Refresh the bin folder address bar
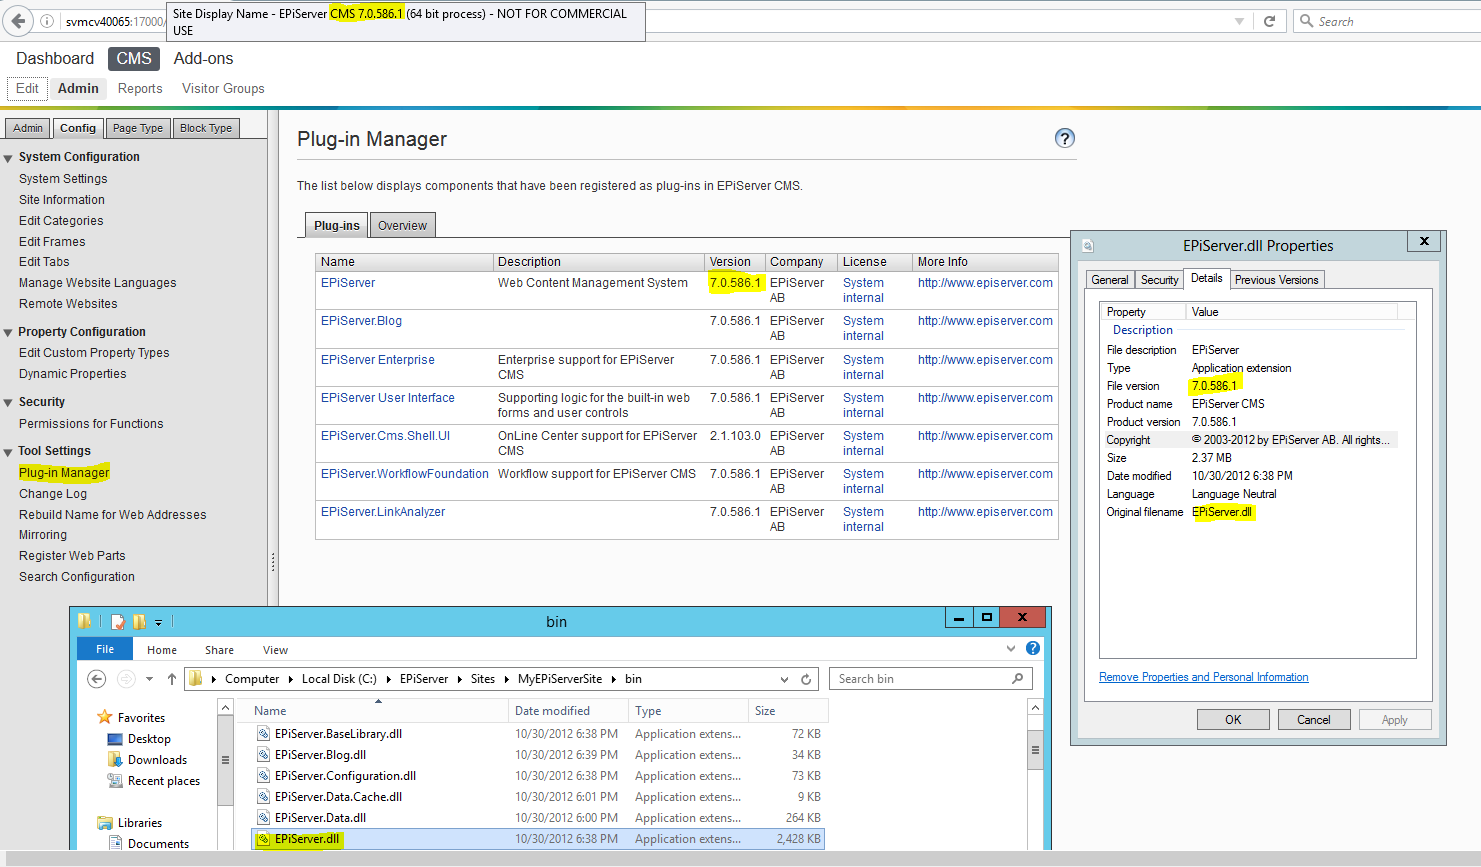This screenshot has height=867, width=1481. pyautogui.click(x=806, y=679)
